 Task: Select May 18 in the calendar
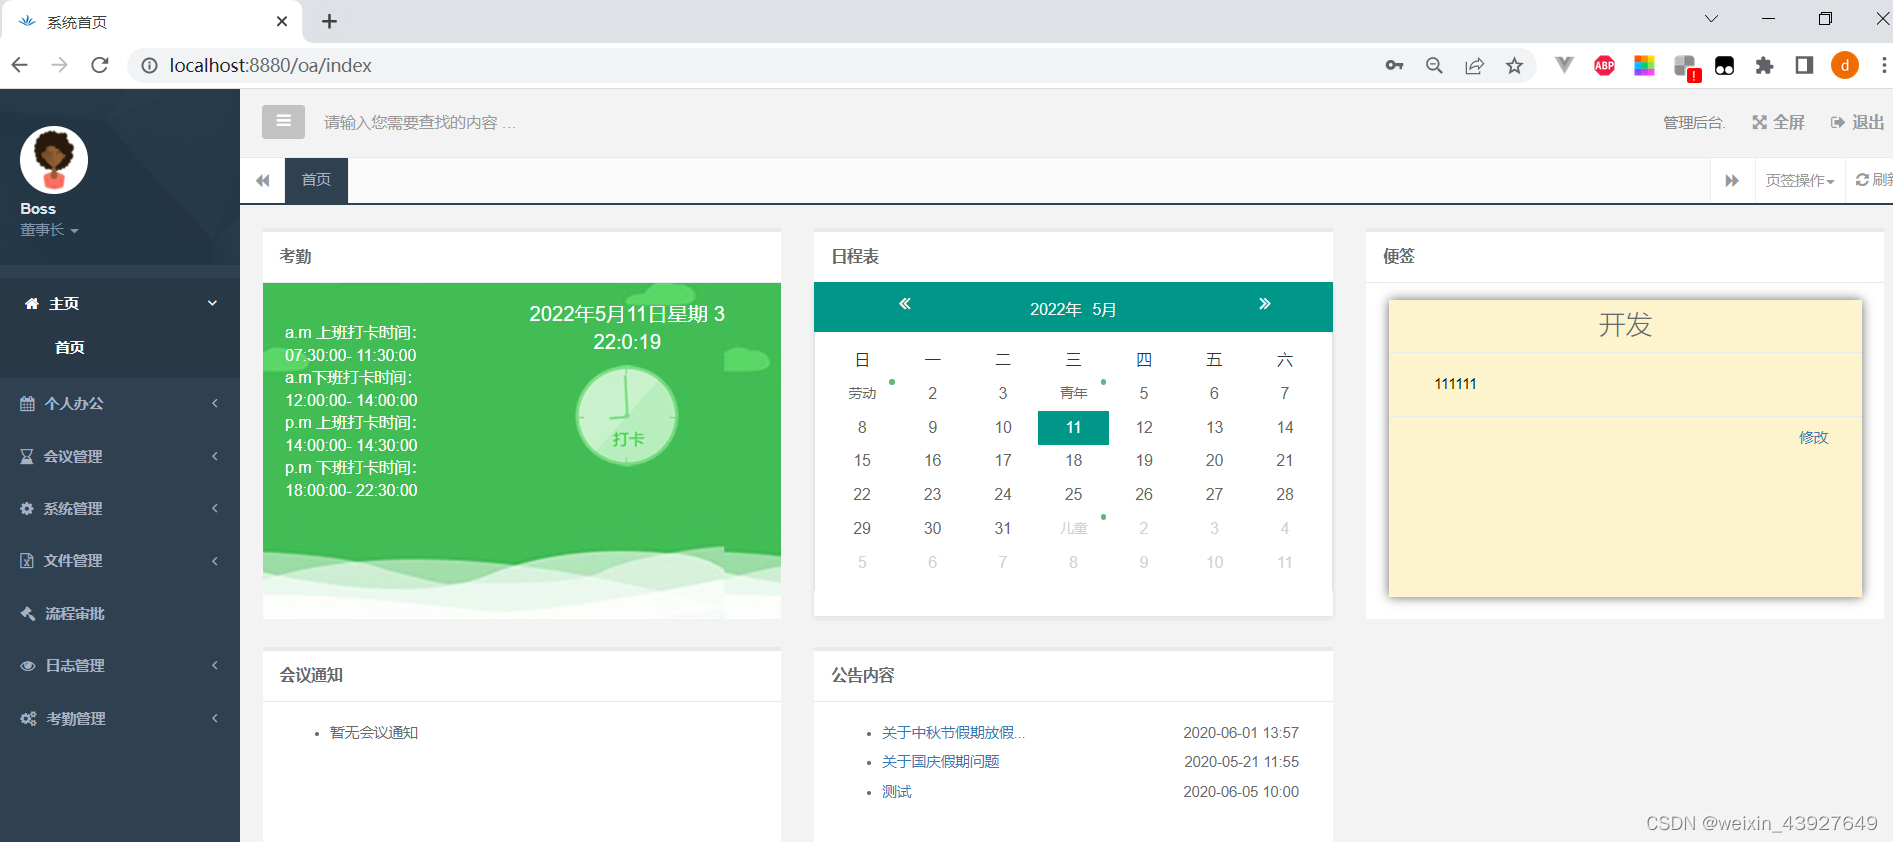coord(1073,460)
